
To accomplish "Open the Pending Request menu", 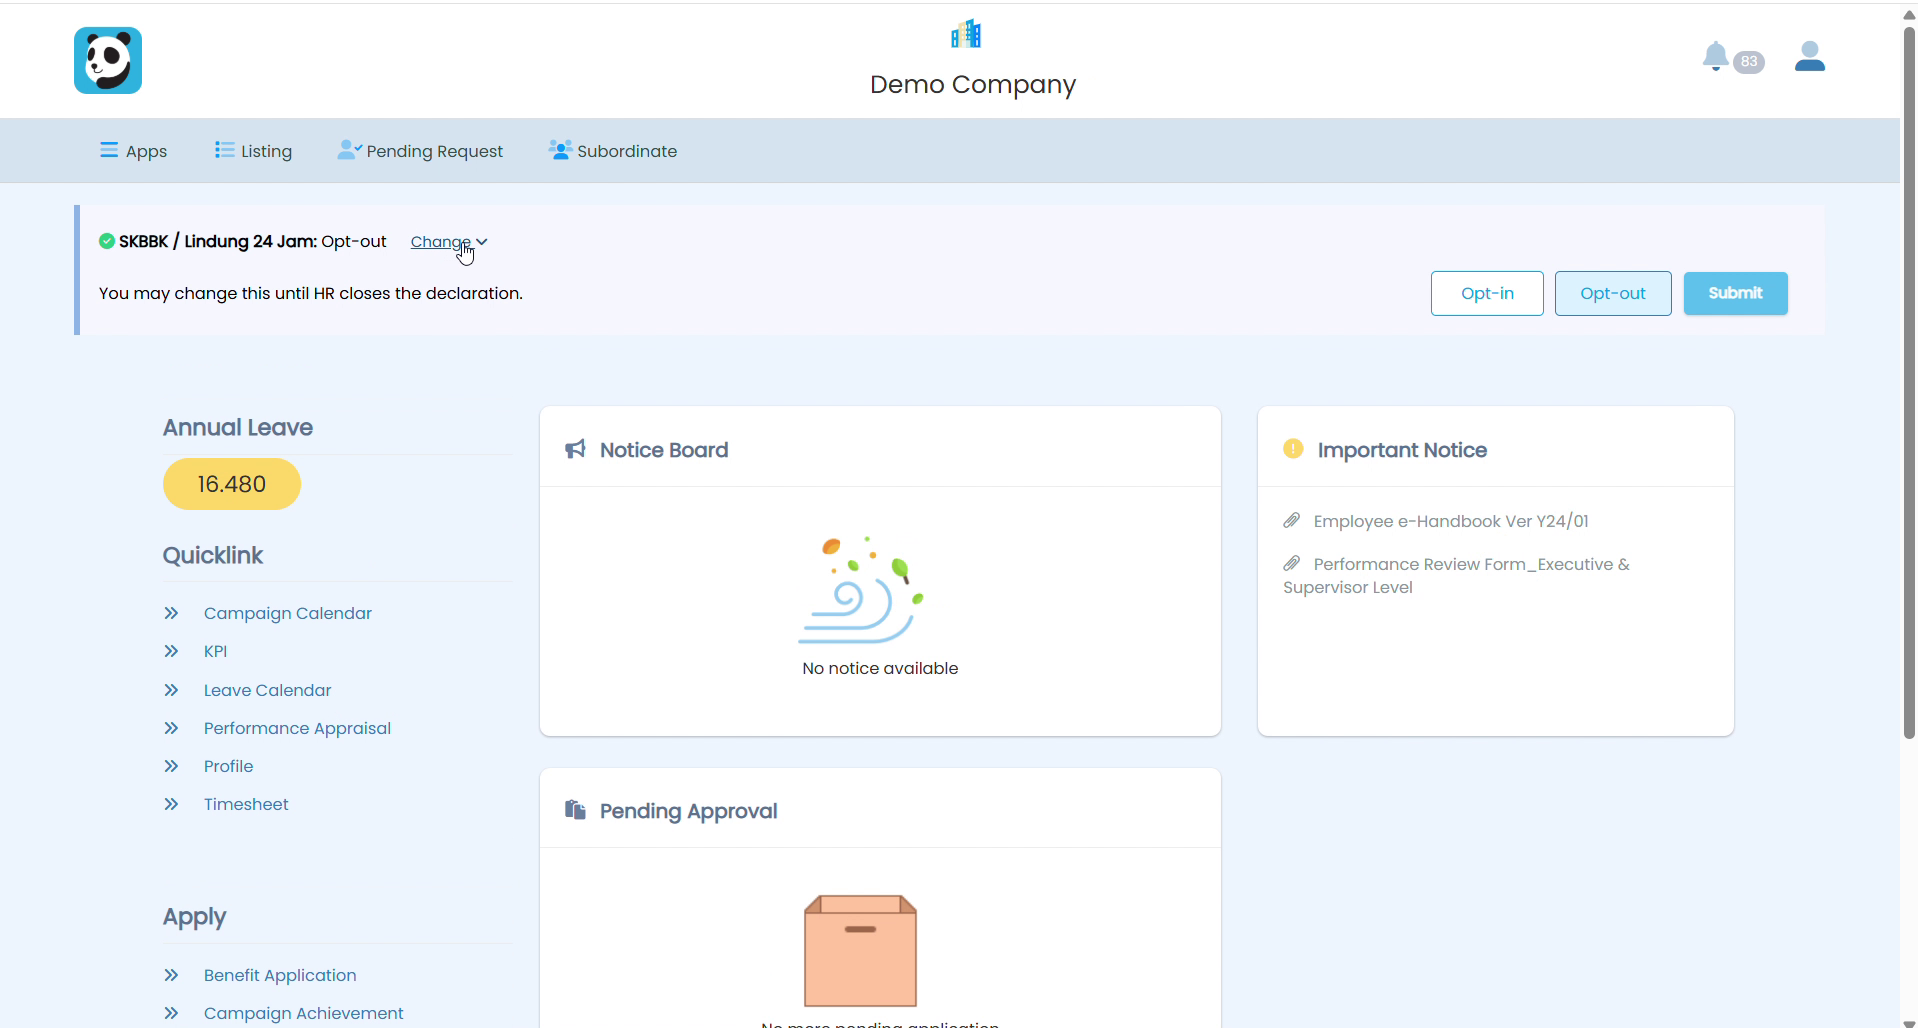I will (x=420, y=151).
